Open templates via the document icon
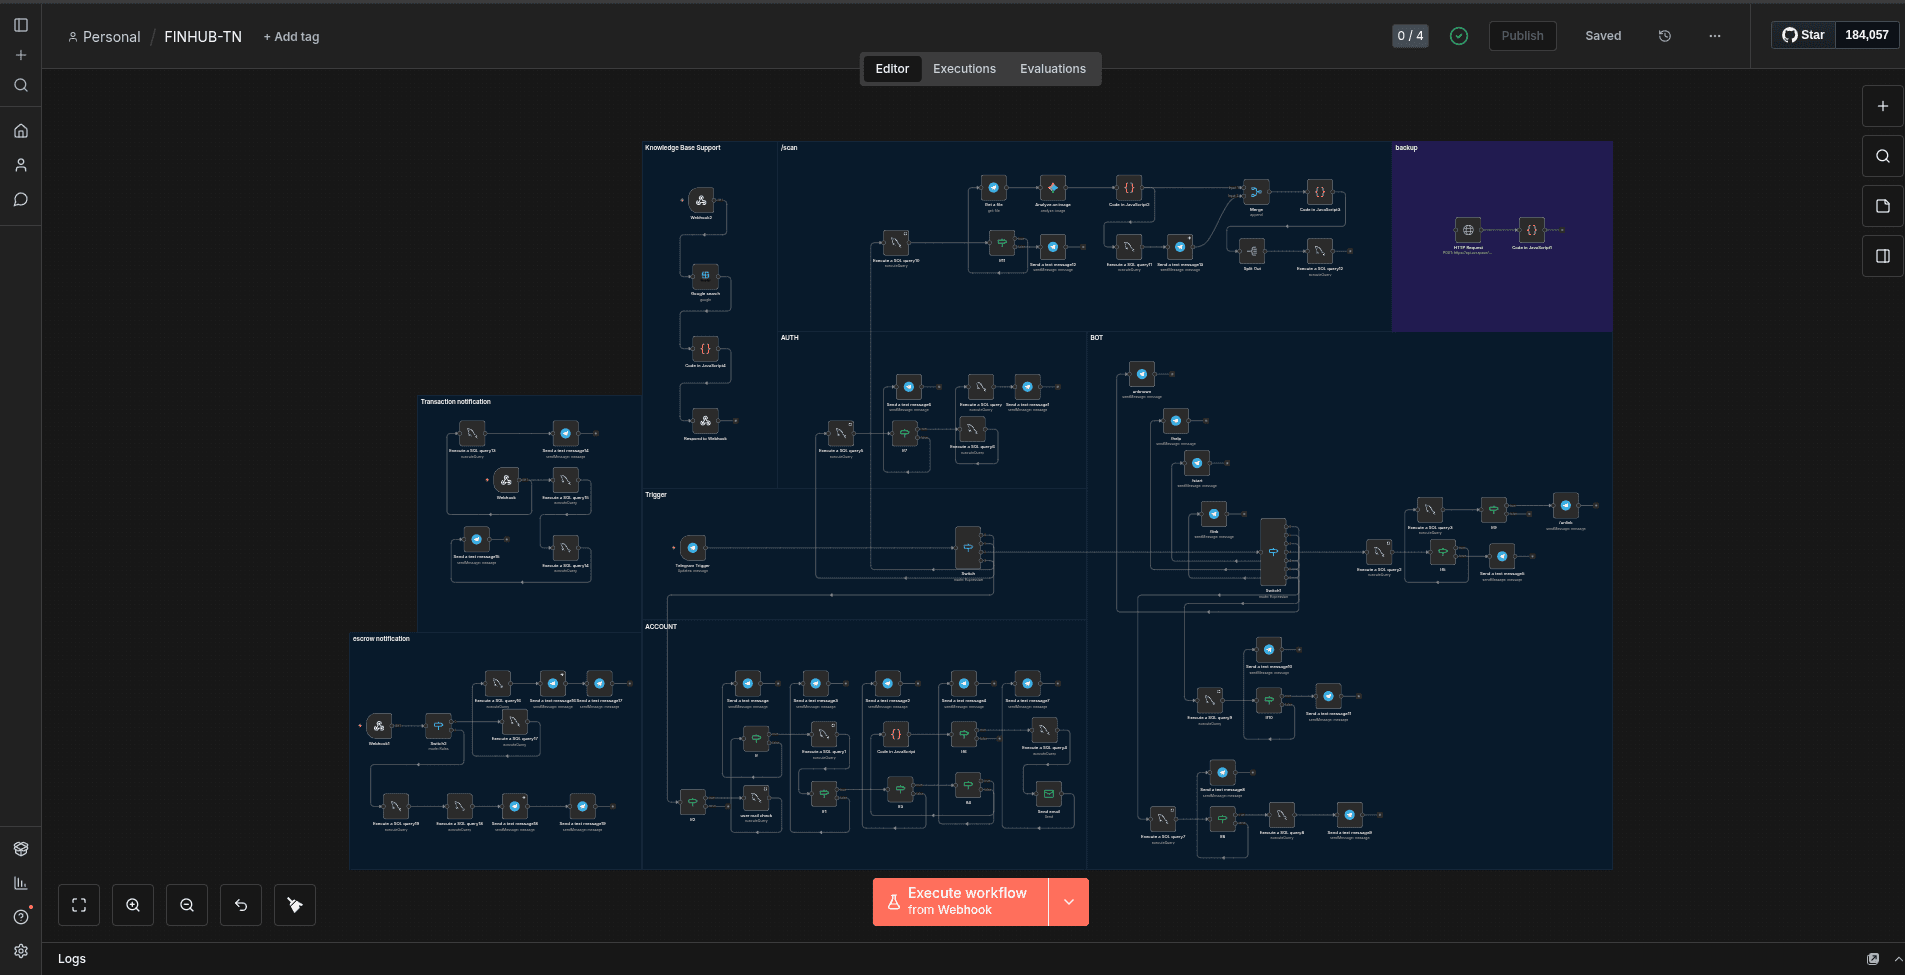 pyautogui.click(x=1882, y=206)
